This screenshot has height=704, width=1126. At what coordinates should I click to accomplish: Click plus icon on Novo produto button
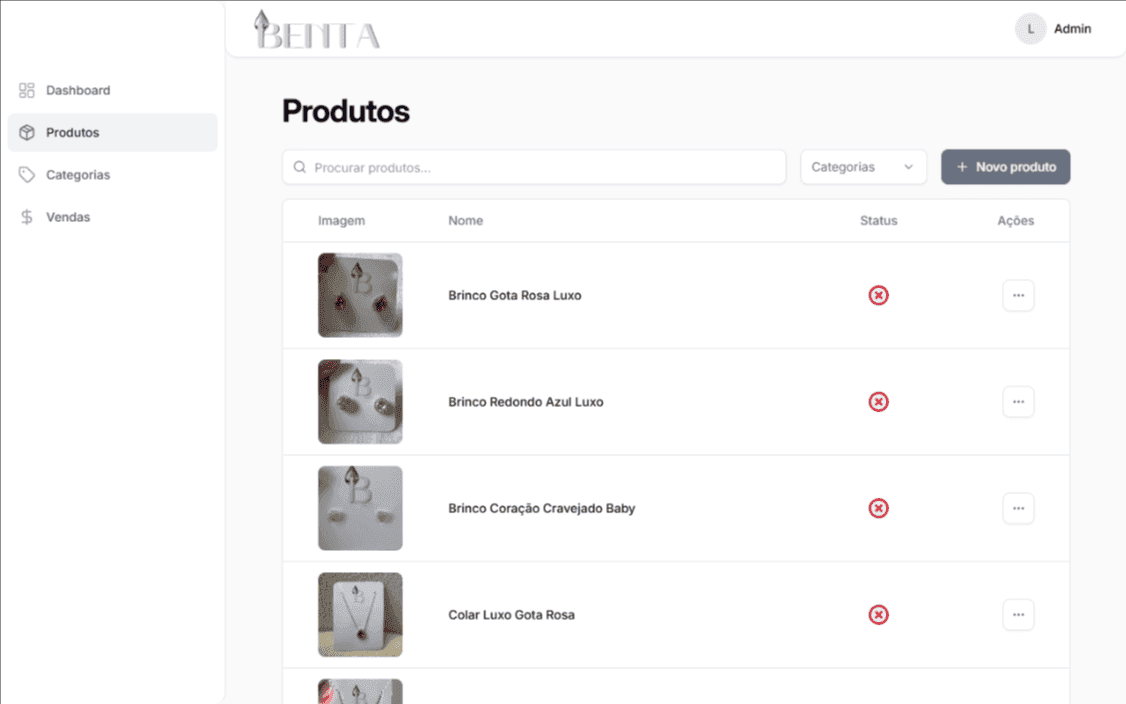click(x=962, y=168)
